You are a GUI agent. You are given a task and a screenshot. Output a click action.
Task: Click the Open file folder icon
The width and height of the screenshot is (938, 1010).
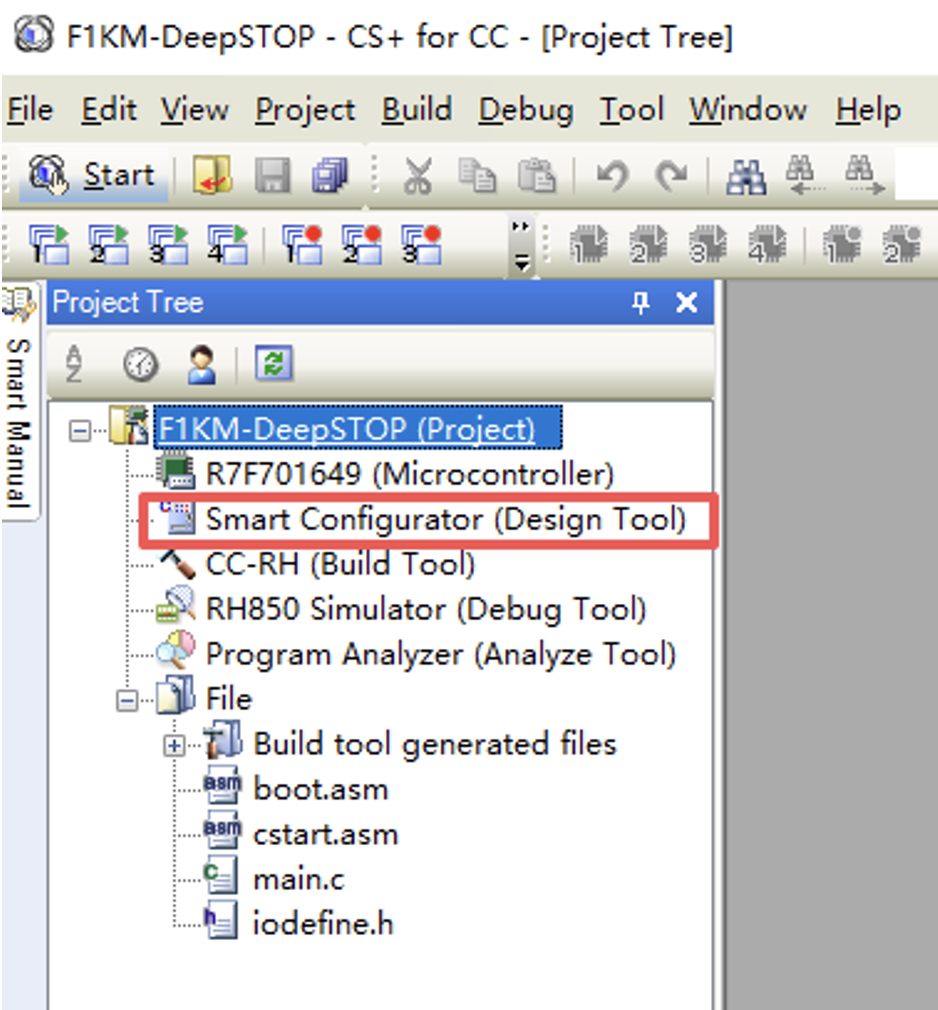212,176
